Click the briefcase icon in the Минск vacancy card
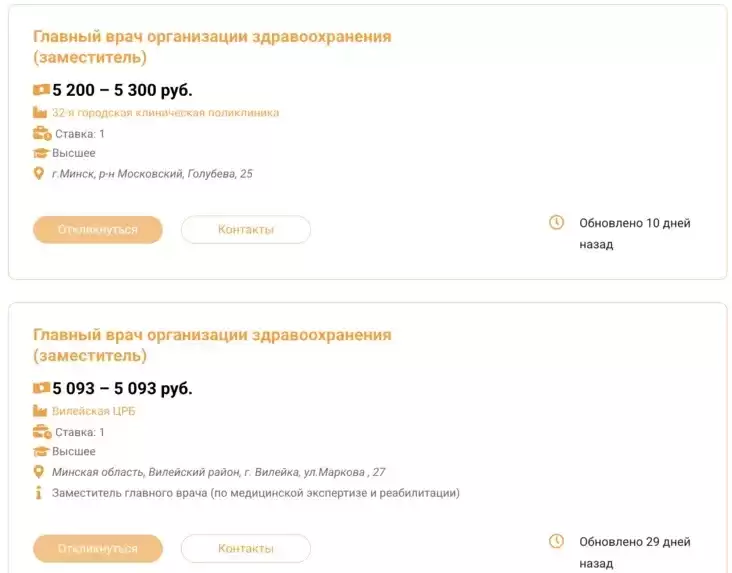Screen dimensions: 732x573 point(41,134)
